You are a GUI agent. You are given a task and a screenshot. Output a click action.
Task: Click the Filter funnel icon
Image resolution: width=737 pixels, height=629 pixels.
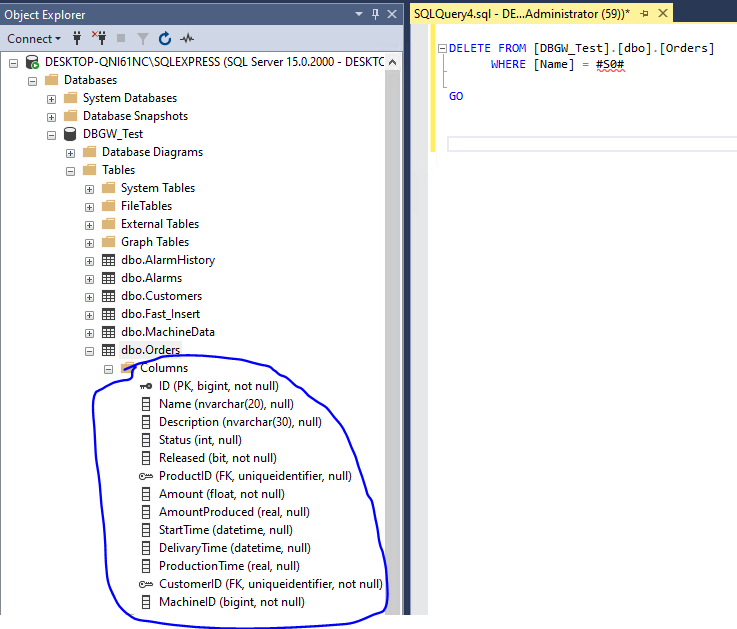[x=142, y=39]
